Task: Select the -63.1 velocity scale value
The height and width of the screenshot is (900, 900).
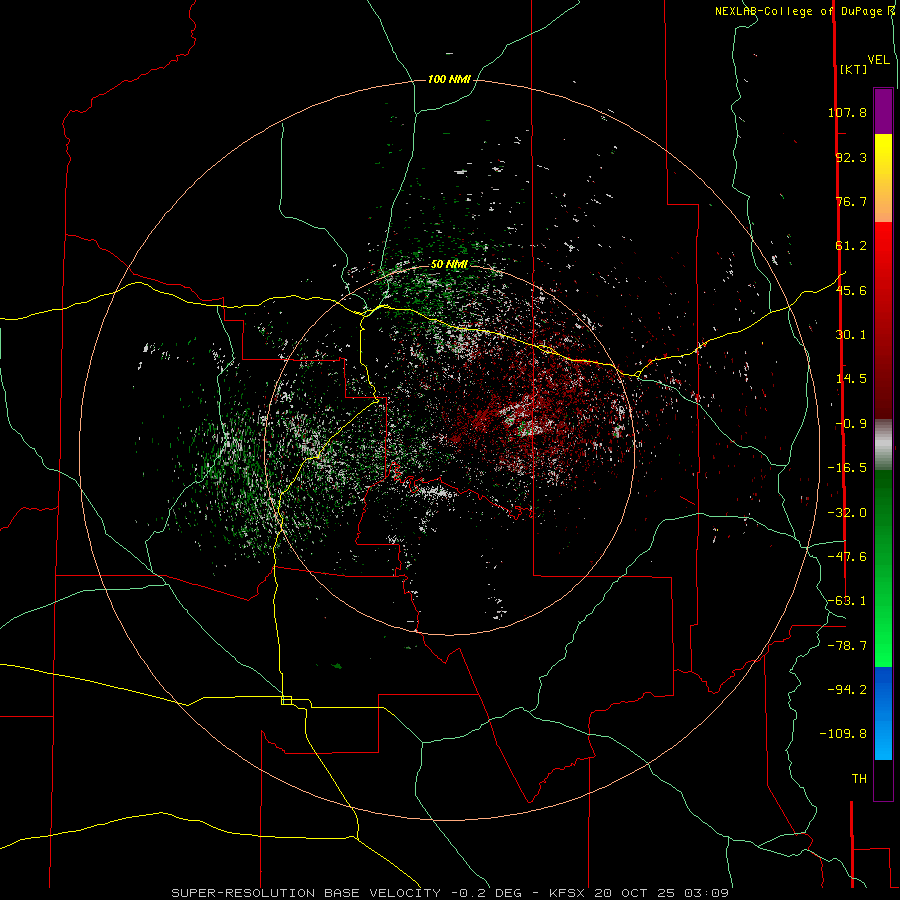Action: pos(847,601)
